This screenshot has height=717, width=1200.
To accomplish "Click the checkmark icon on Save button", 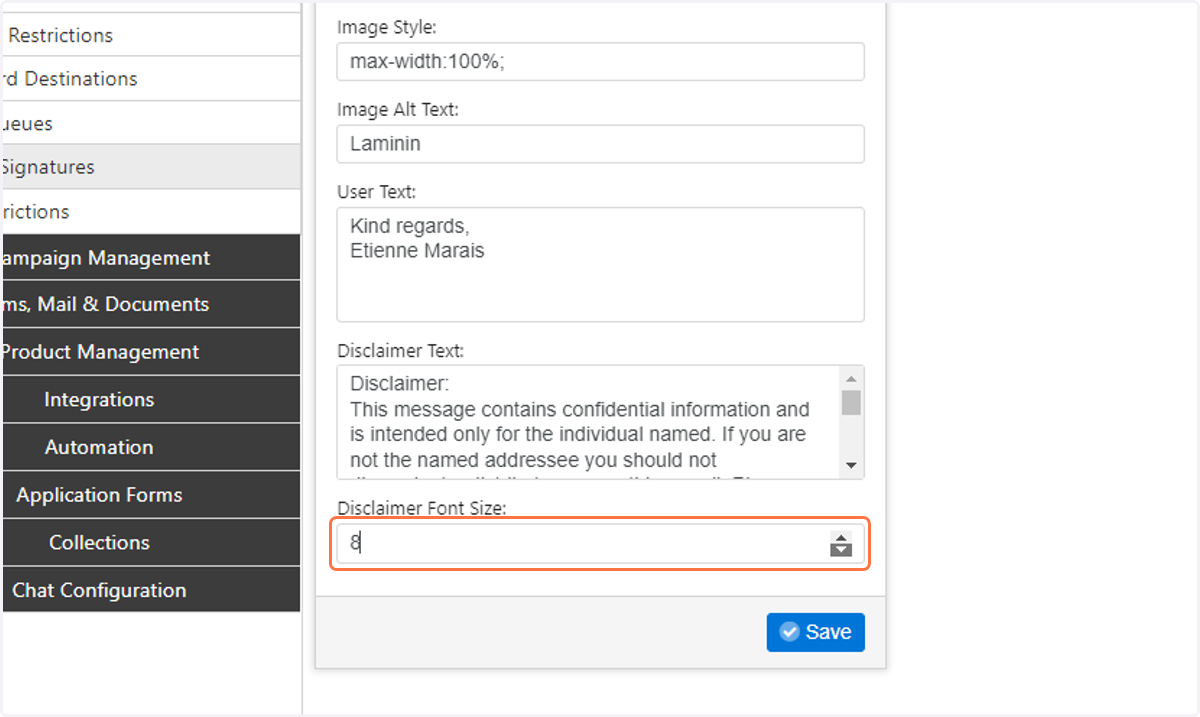I will [789, 632].
